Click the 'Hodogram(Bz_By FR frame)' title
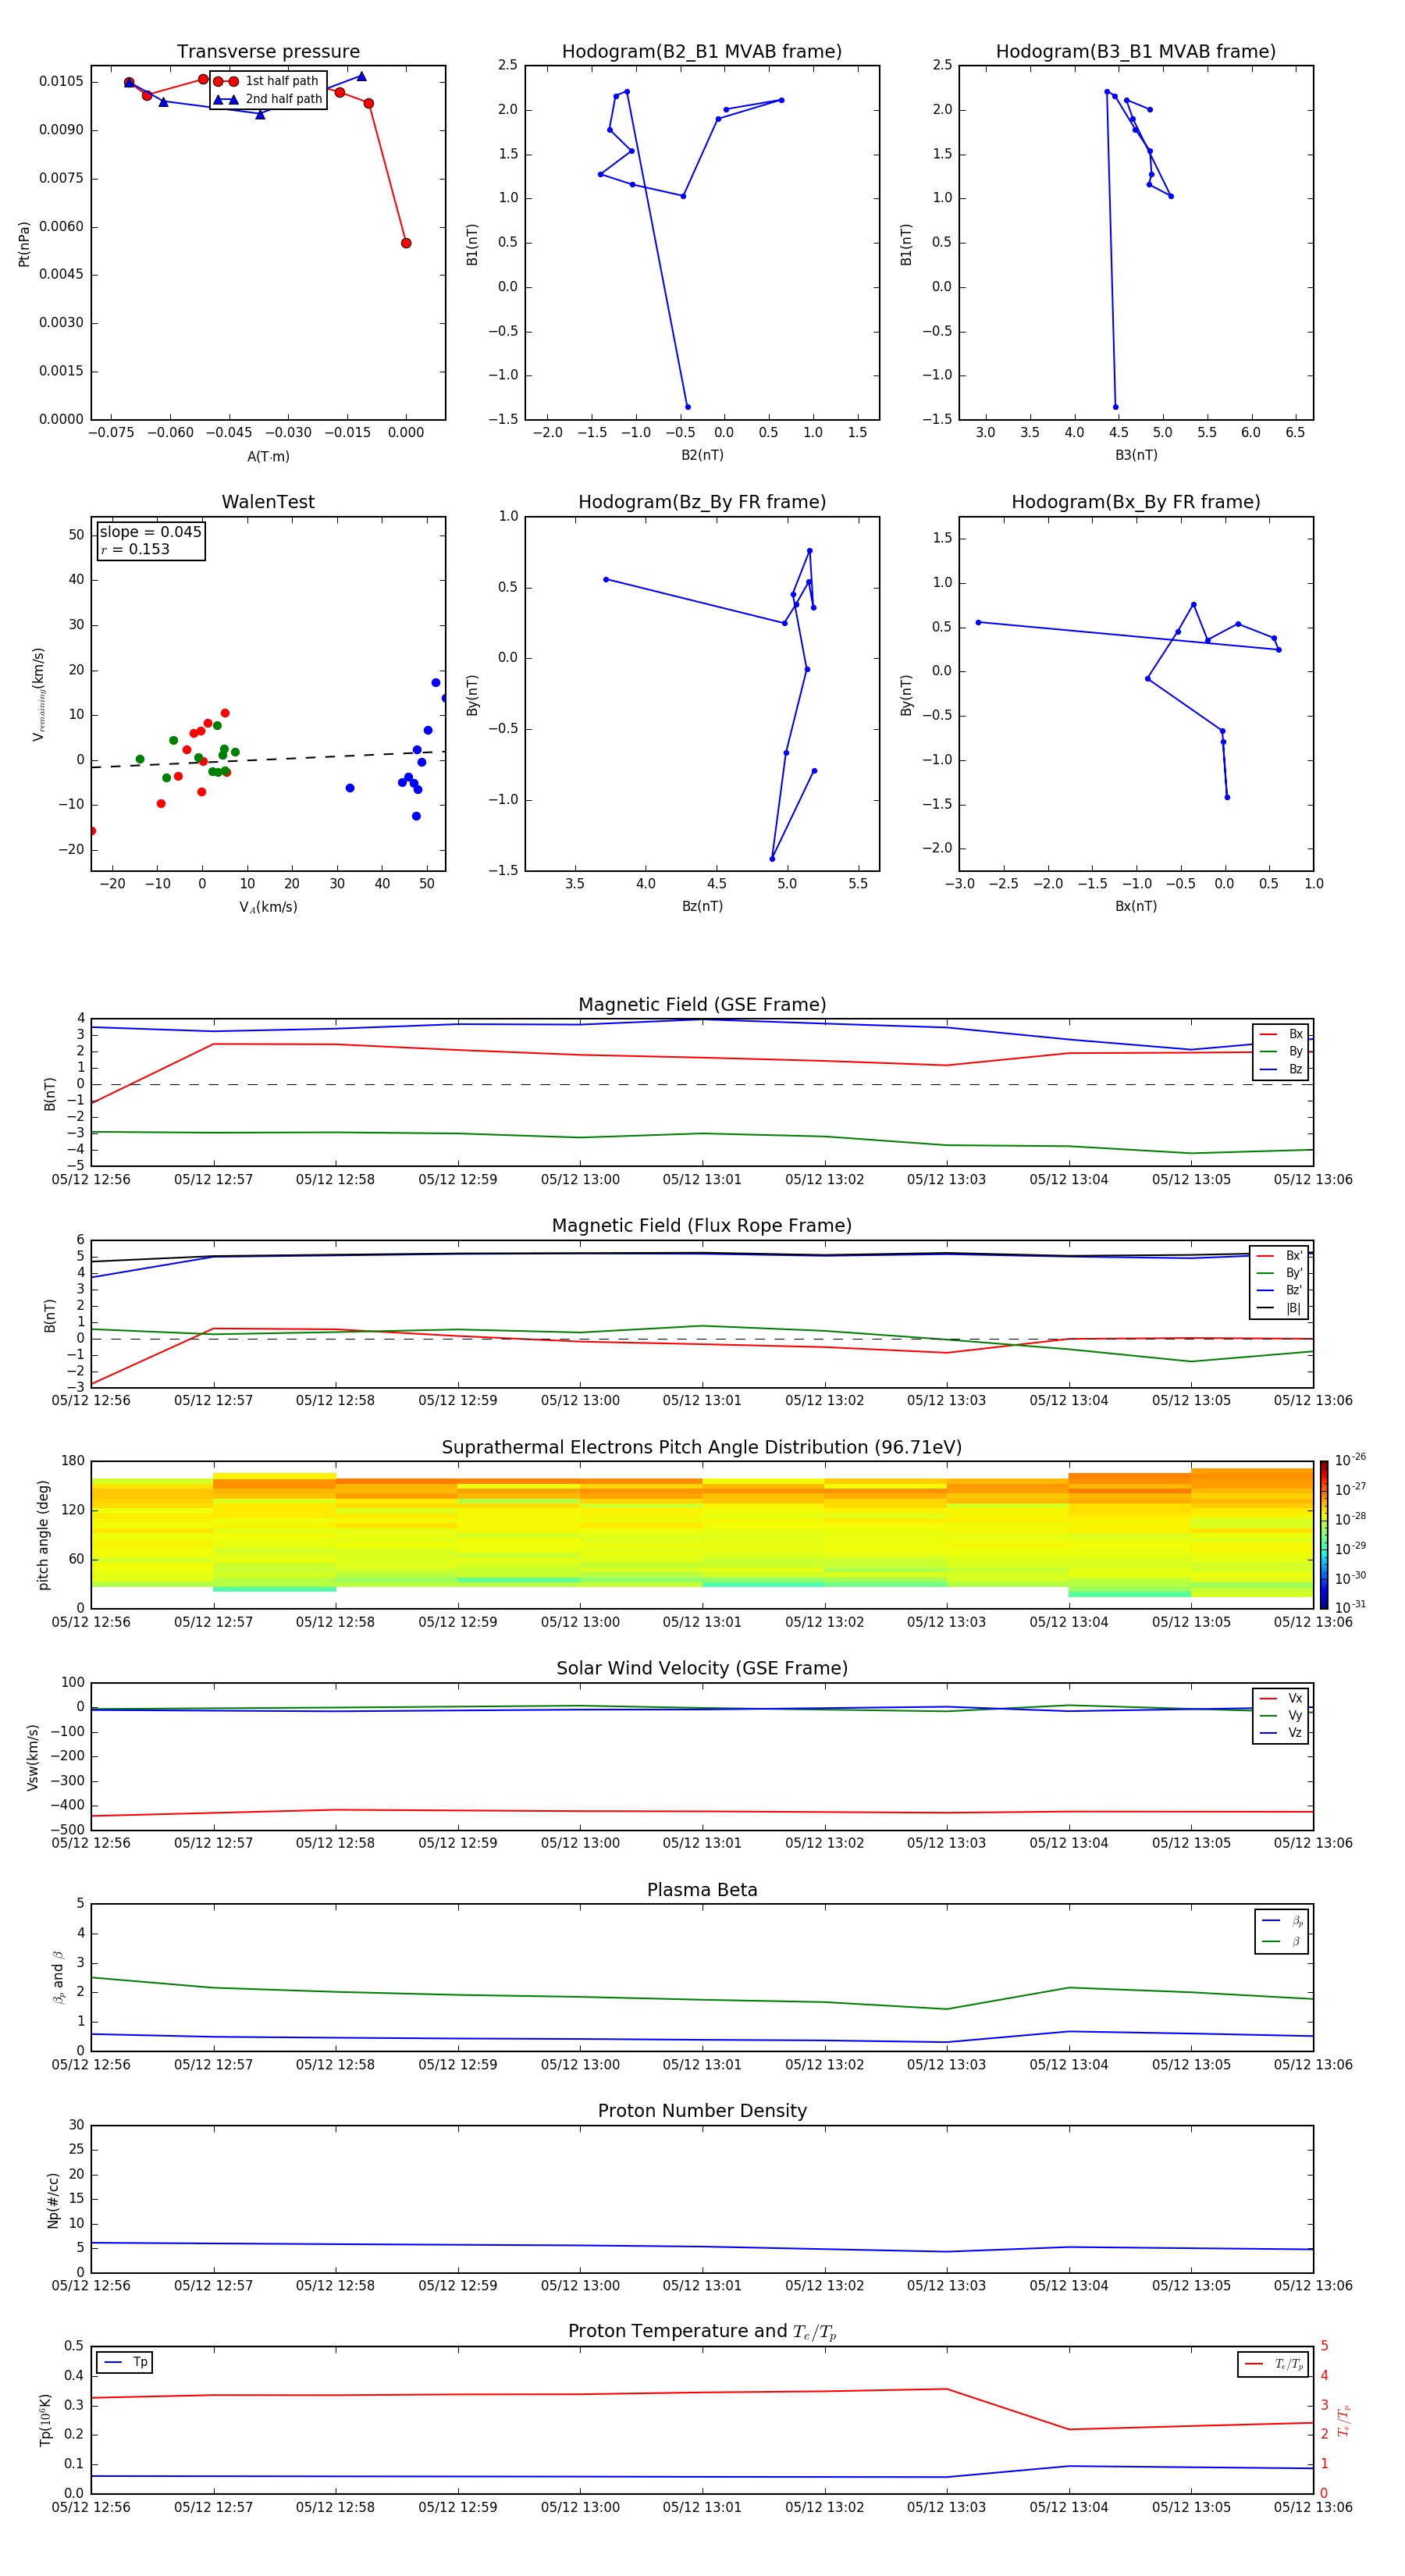Screen dimensions: 1405x2576 (x=702, y=502)
